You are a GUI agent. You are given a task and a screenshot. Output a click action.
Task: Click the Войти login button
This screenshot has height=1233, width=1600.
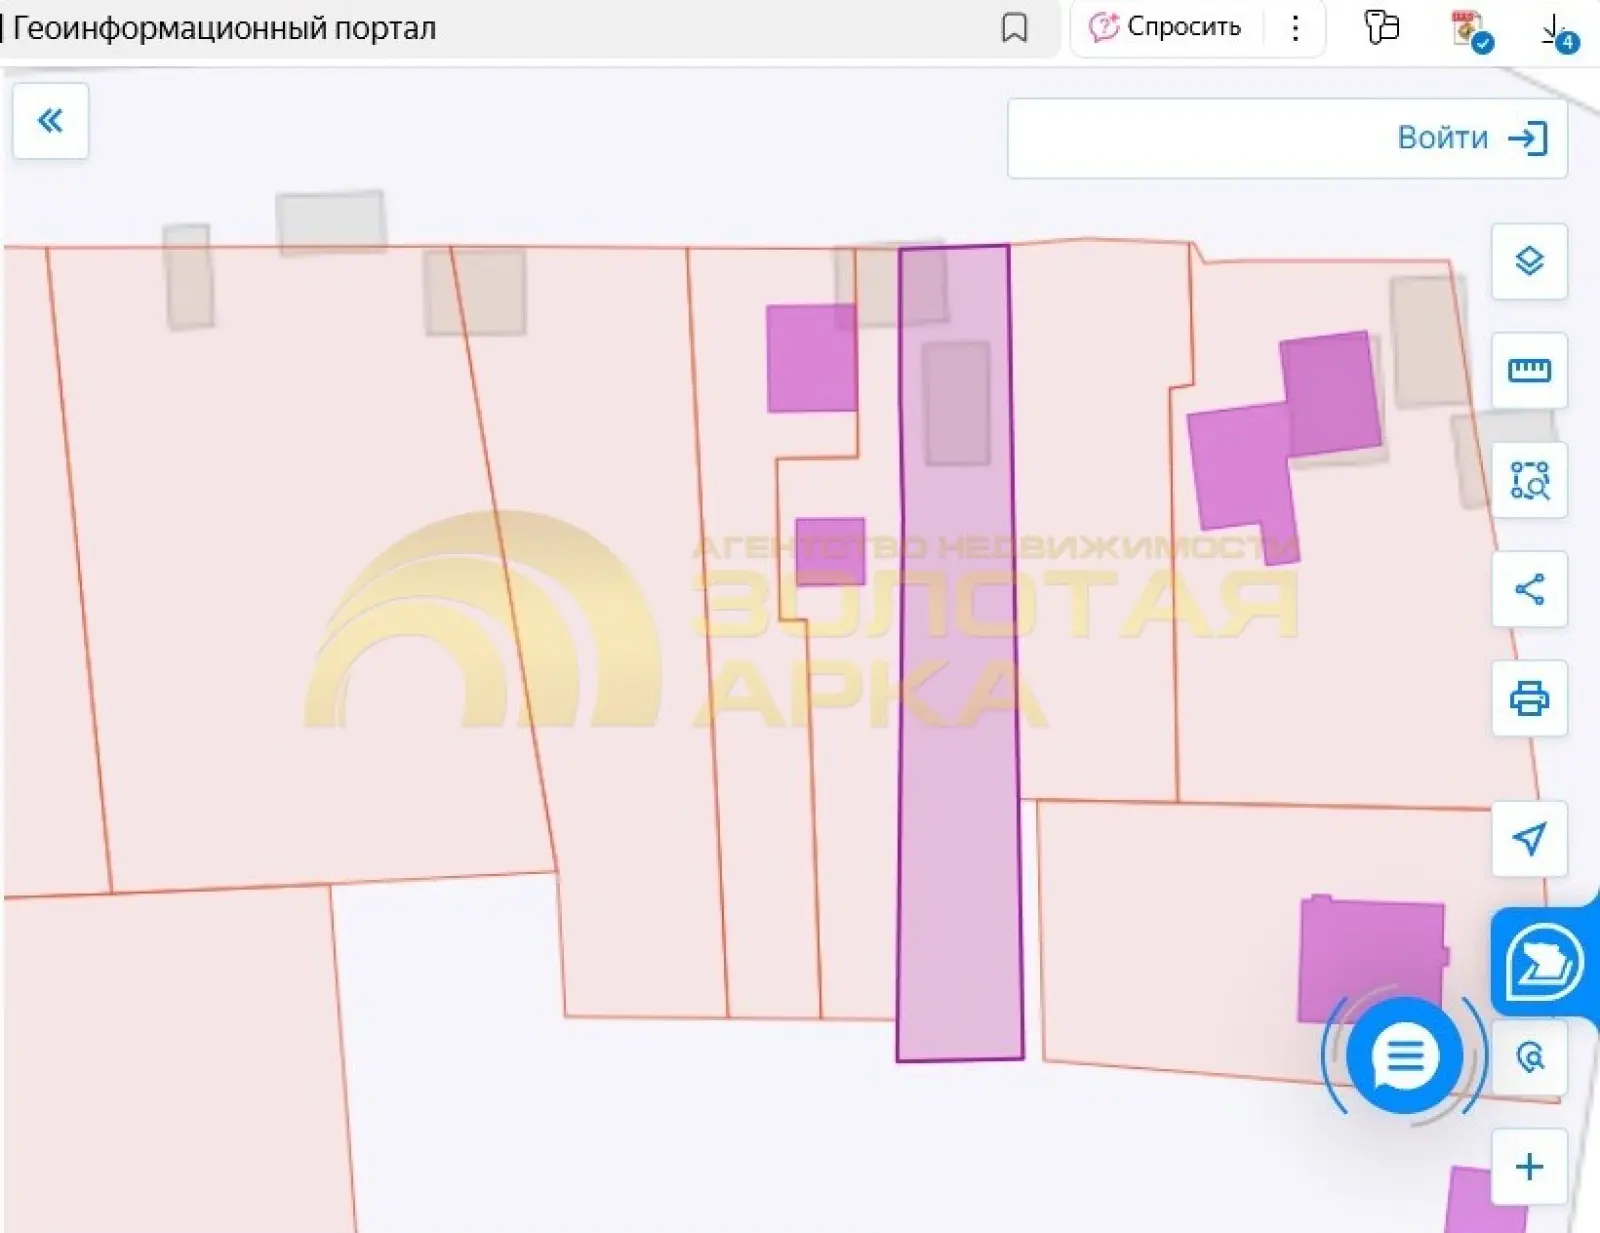[1287, 138]
